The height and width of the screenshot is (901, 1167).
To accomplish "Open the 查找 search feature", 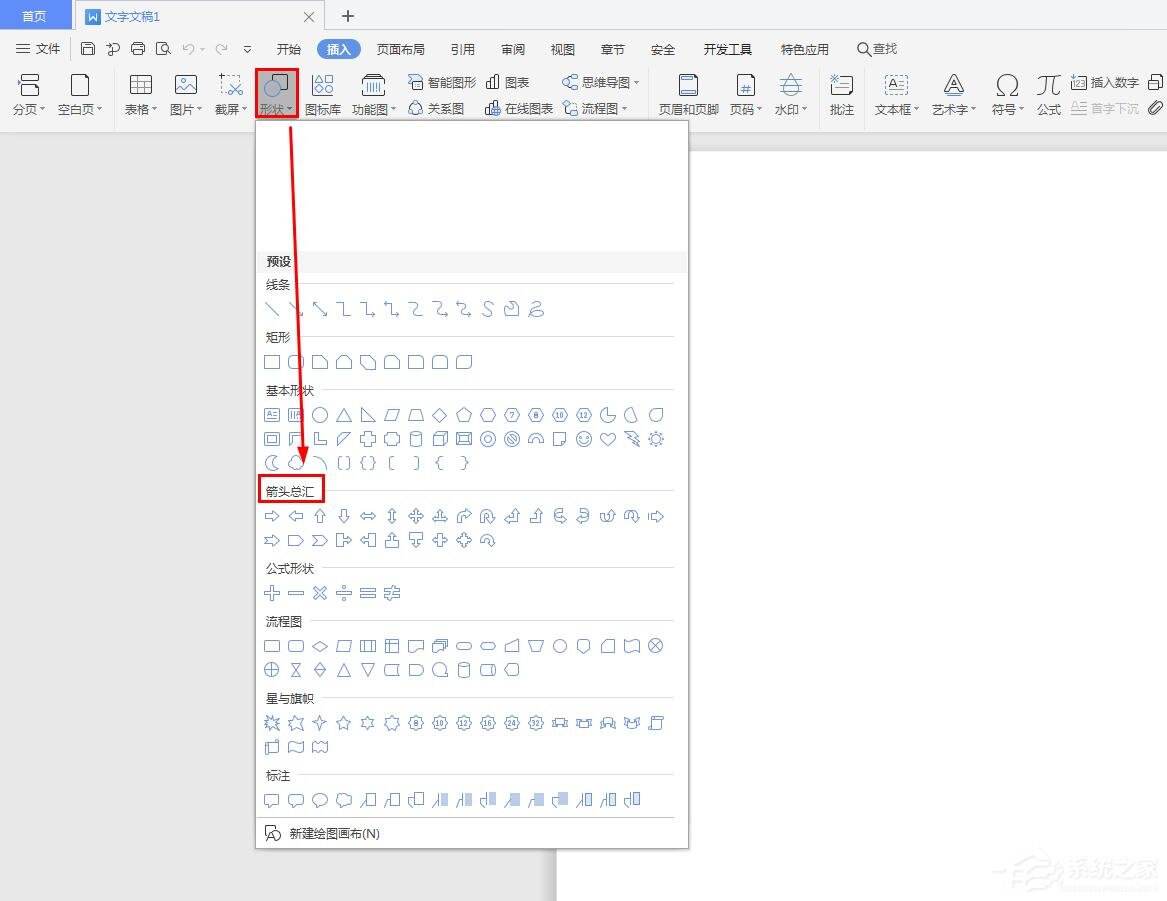I will [x=877, y=48].
